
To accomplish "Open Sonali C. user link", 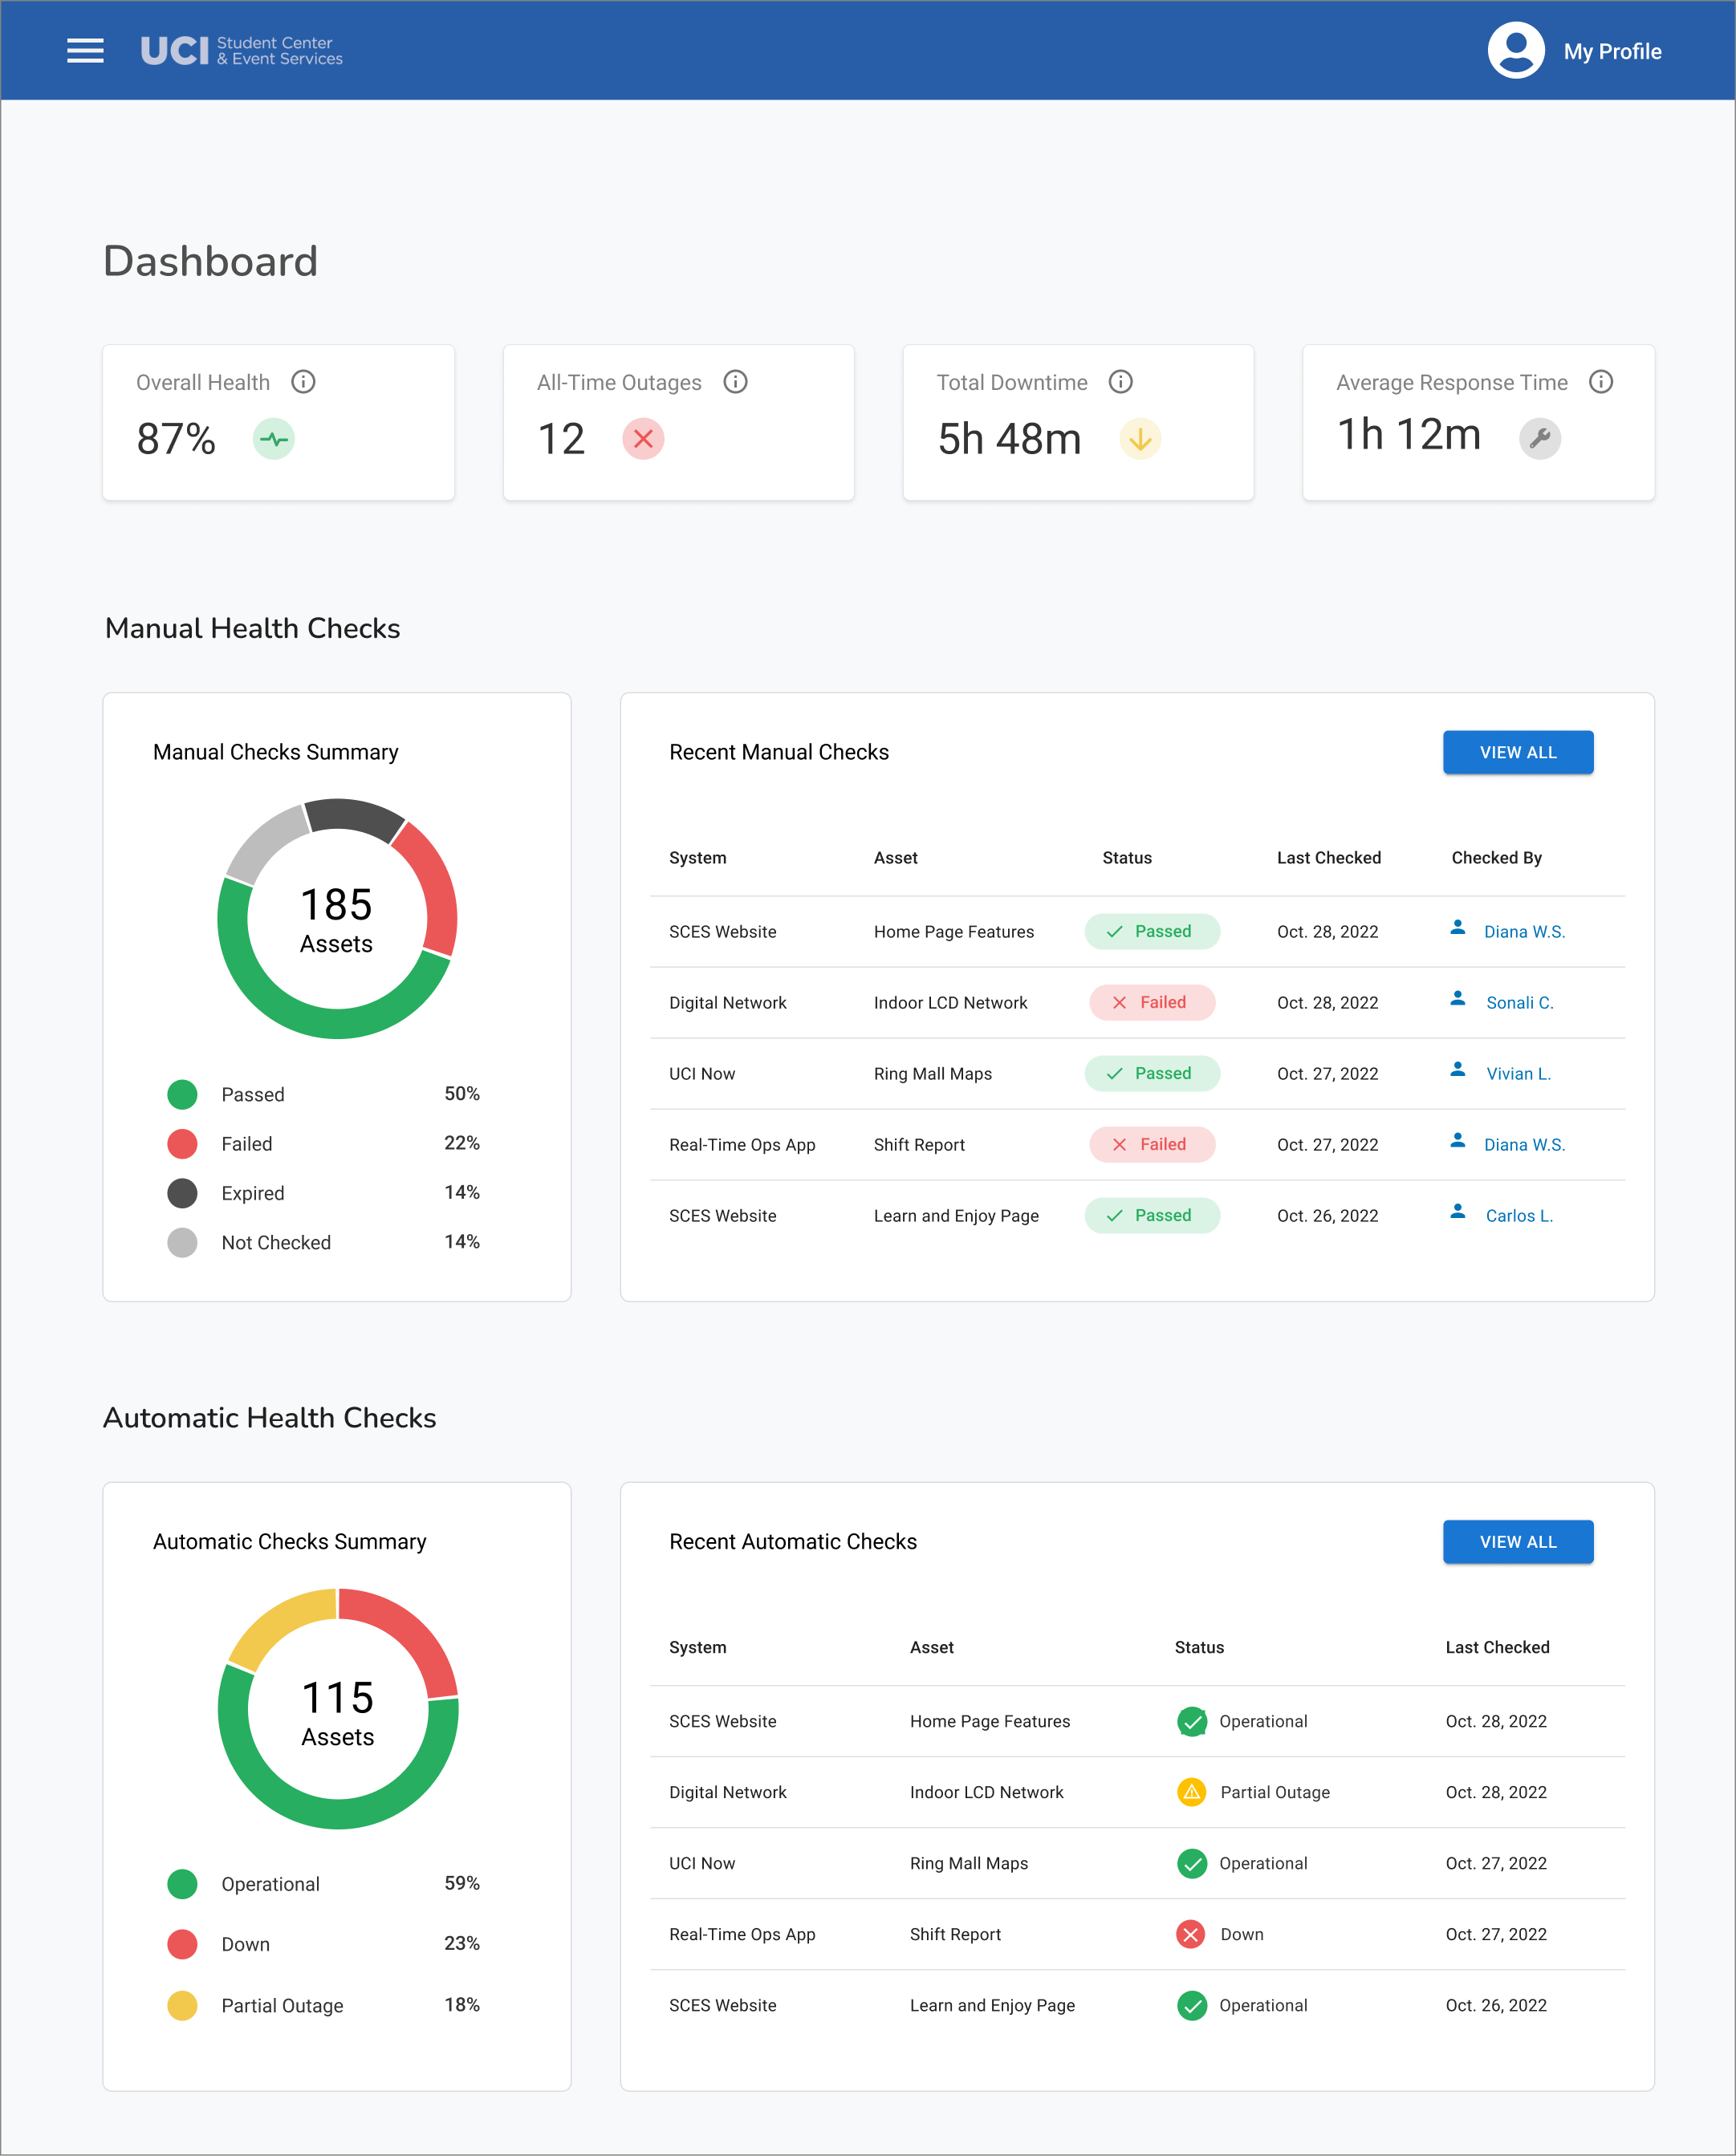I will tap(1518, 1003).
